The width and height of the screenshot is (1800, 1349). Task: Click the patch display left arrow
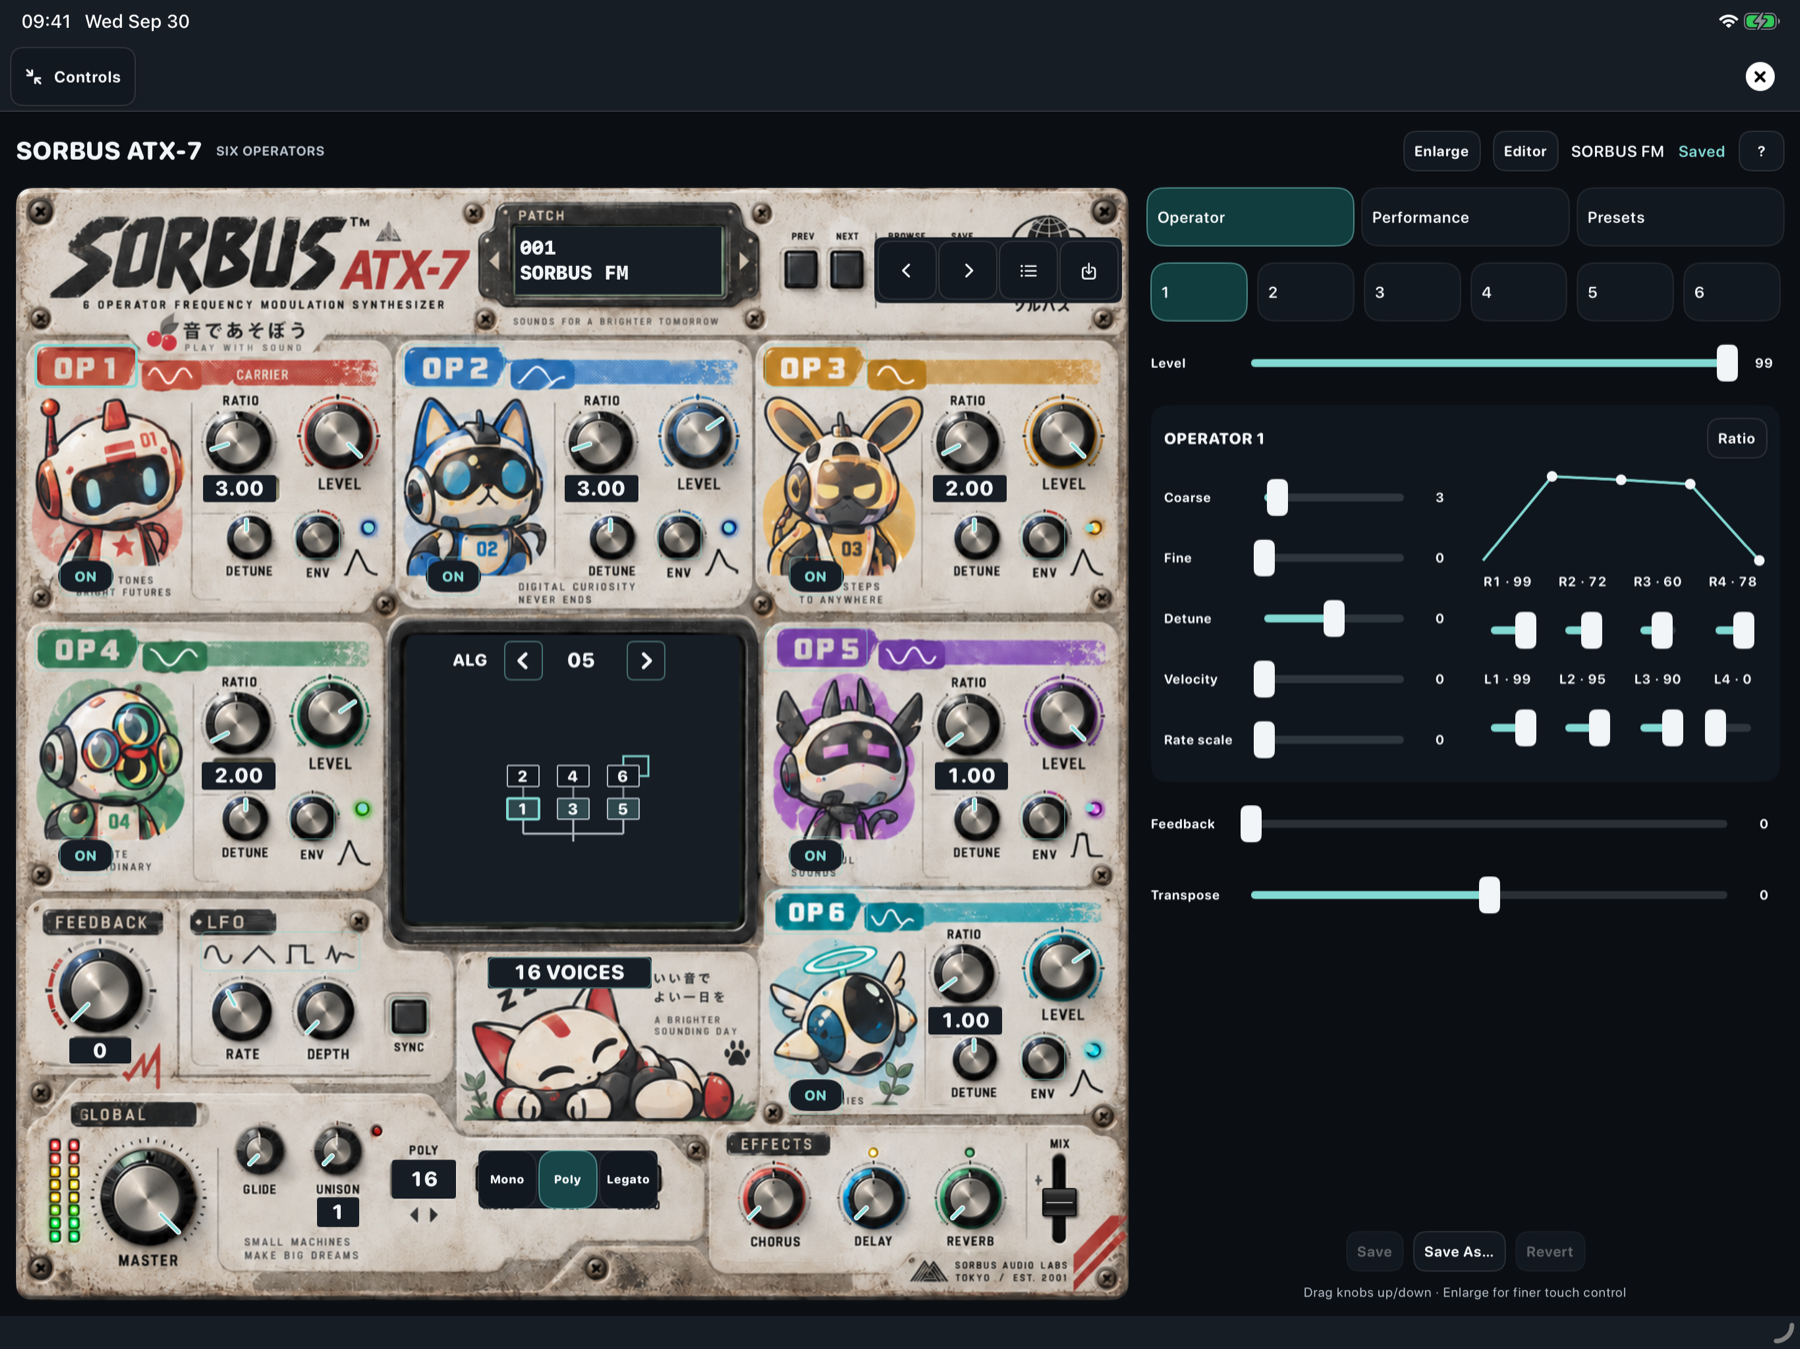494,261
